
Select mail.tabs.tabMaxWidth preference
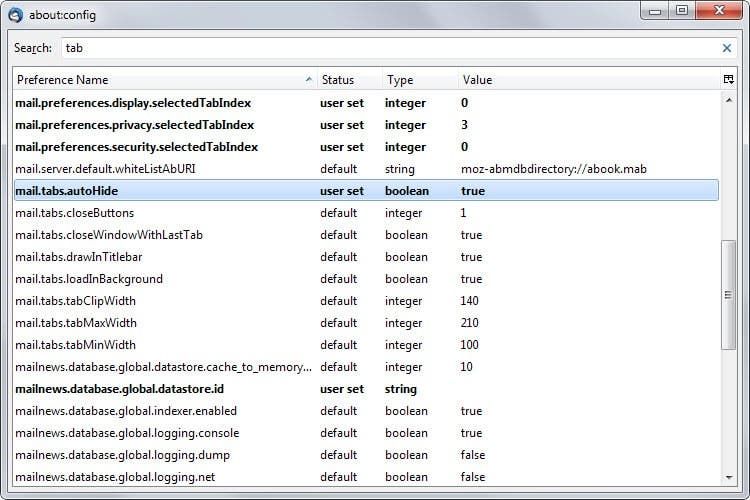pos(366,323)
